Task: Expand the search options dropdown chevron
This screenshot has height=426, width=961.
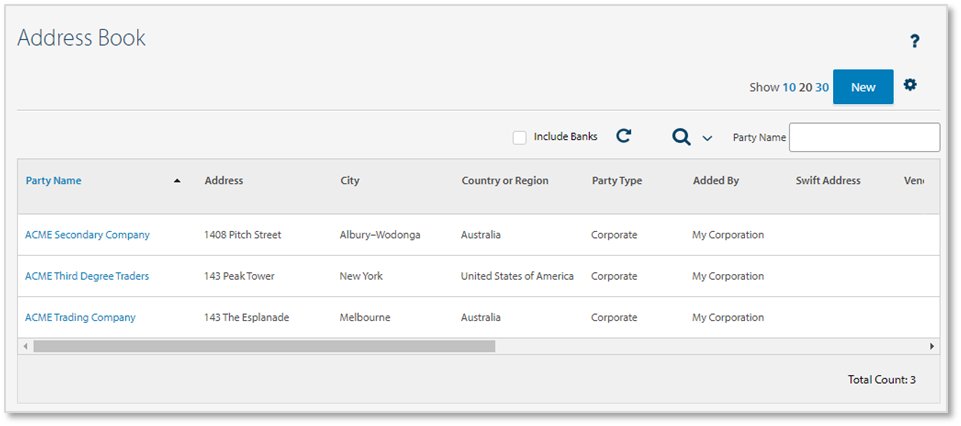Action: pyautogui.click(x=707, y=138)
